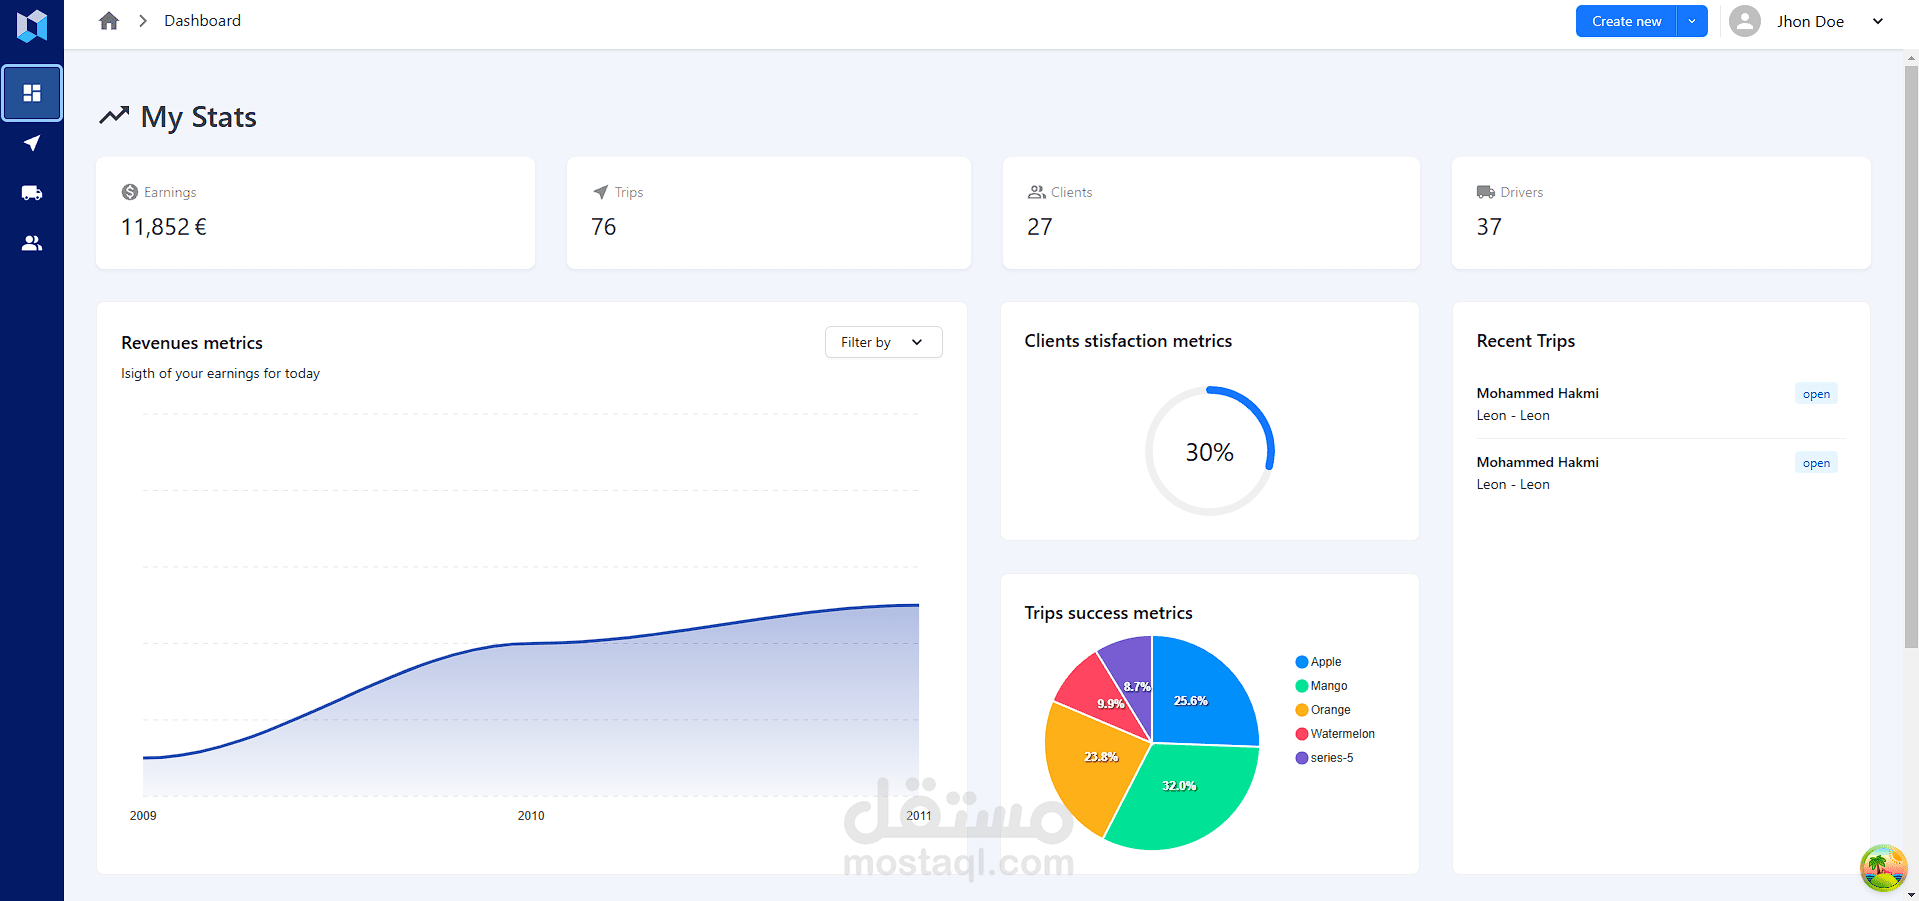Screen dimensions: 1919x901
Task: Click the Drivers card truck icon
Action: pyautogui.click(x=1486, y=192)
